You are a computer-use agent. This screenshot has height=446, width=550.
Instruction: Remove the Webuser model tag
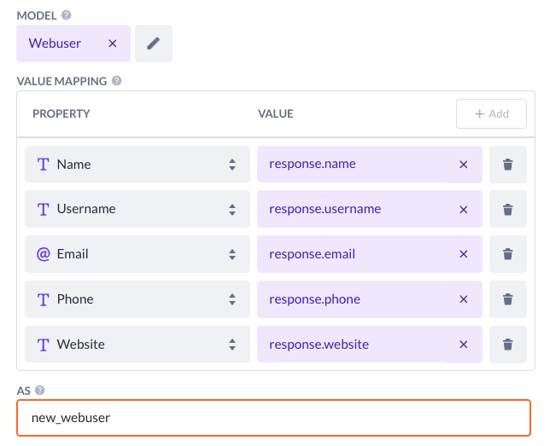point(112,43)
